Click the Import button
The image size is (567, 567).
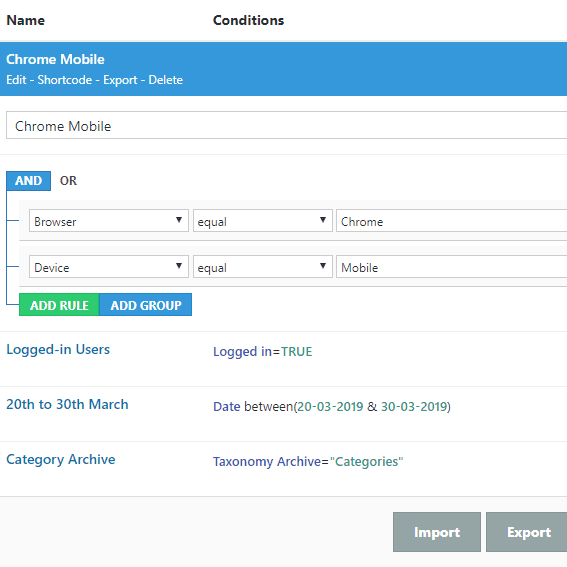(x=437, y=532)
